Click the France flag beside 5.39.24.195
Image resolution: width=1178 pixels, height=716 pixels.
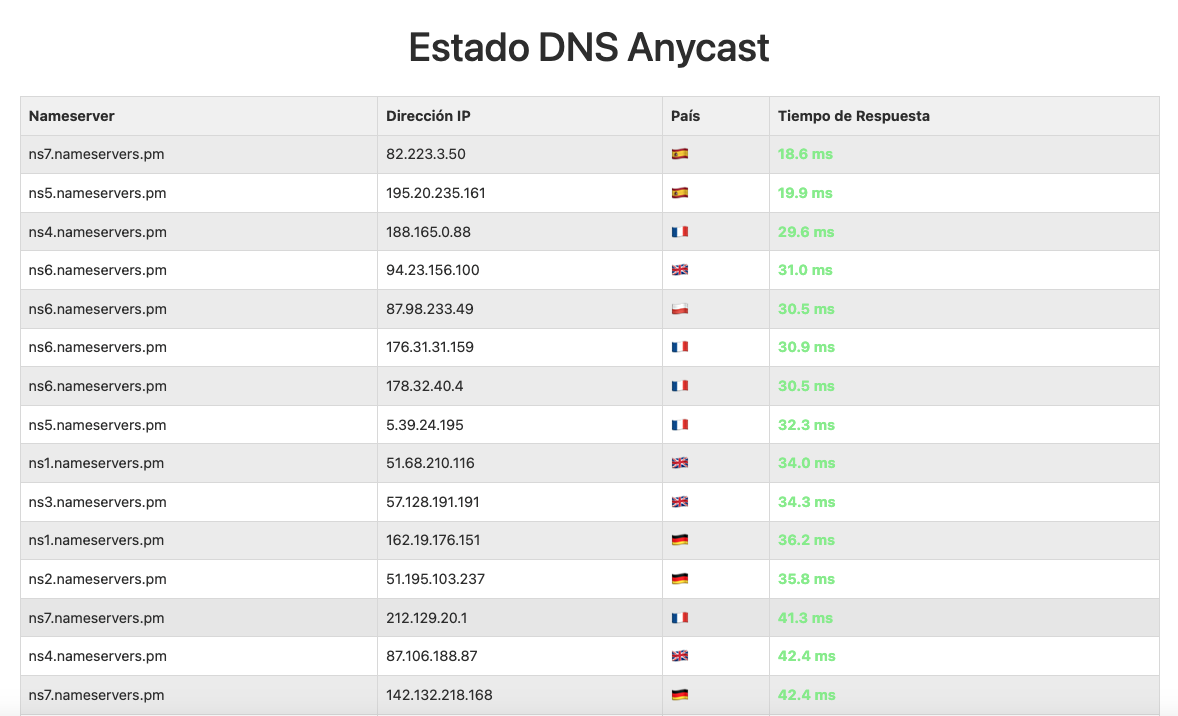tap(680, 425)
